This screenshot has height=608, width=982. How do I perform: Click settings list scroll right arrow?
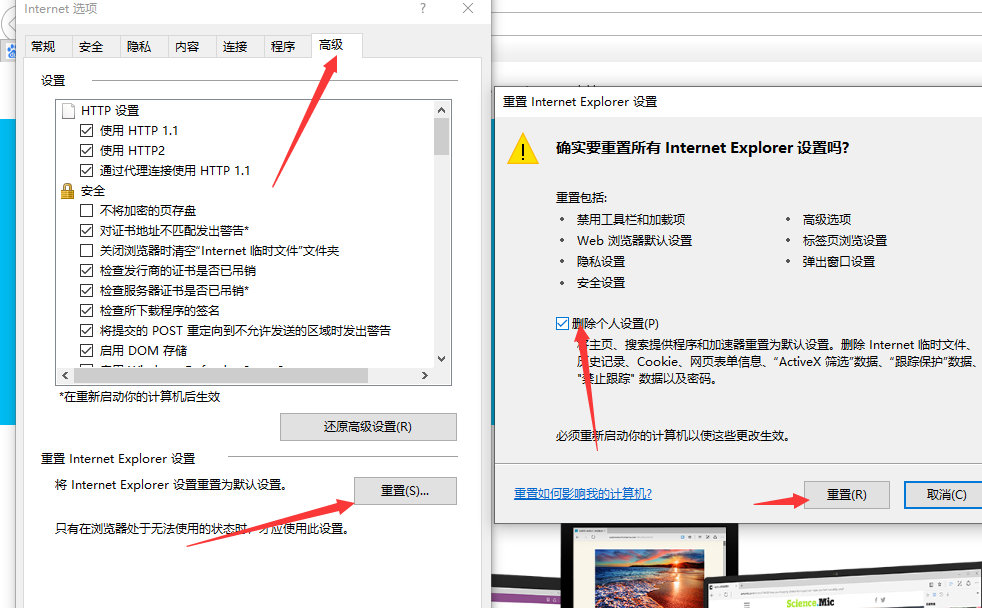(425, 375)
